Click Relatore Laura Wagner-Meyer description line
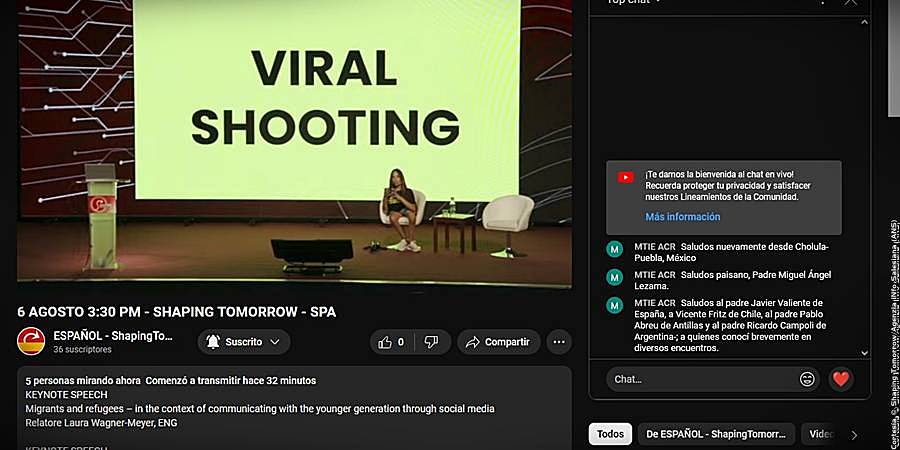Viewport: 900px width, 450px height. pyautogui.click(x=102, y=422)
